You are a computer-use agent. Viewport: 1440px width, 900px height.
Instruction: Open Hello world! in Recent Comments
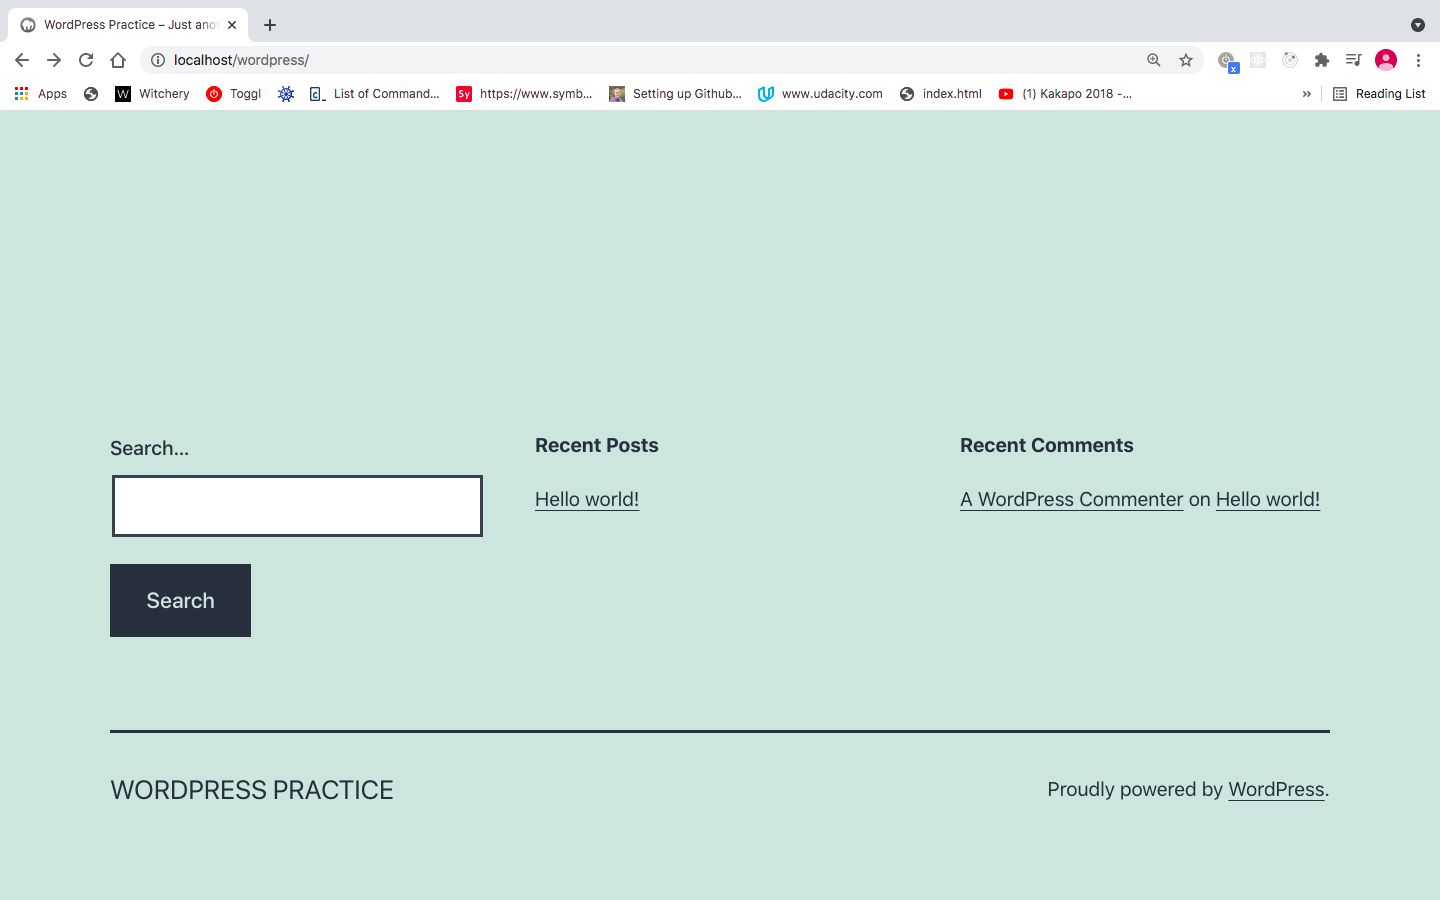click(x=1268, y=499)
